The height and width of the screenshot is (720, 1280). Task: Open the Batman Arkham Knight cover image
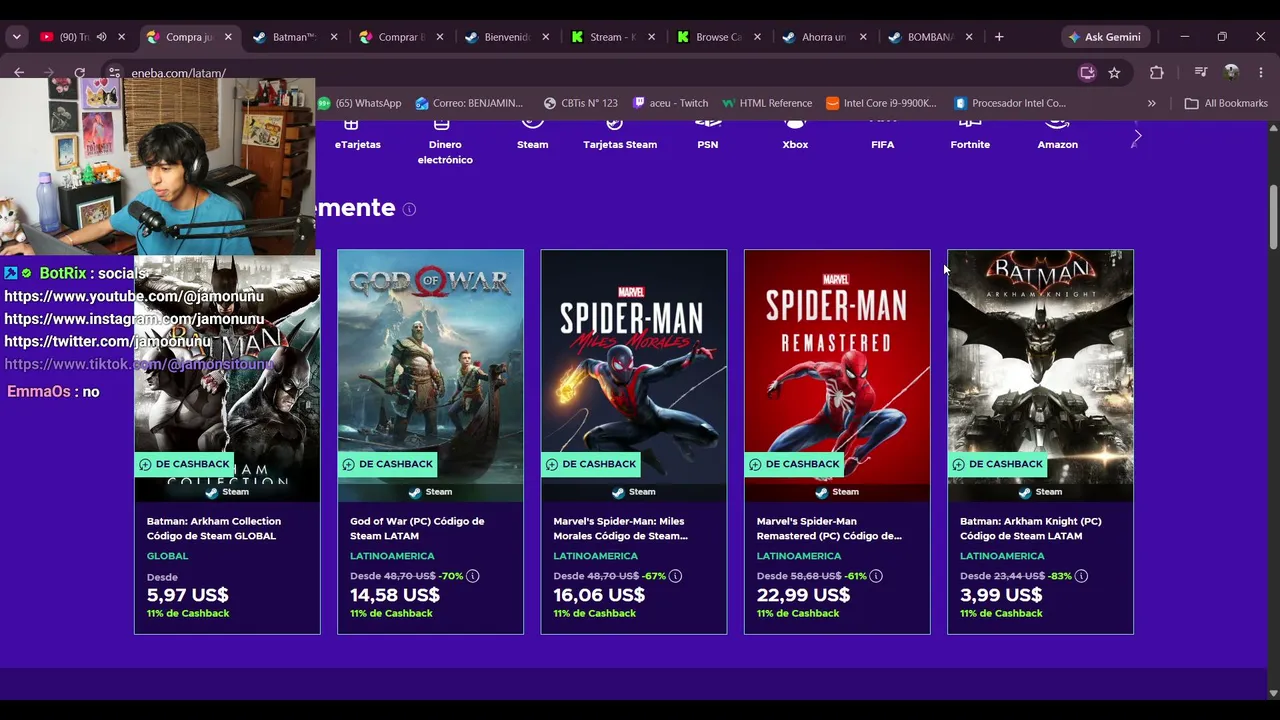click(1040, 375)
